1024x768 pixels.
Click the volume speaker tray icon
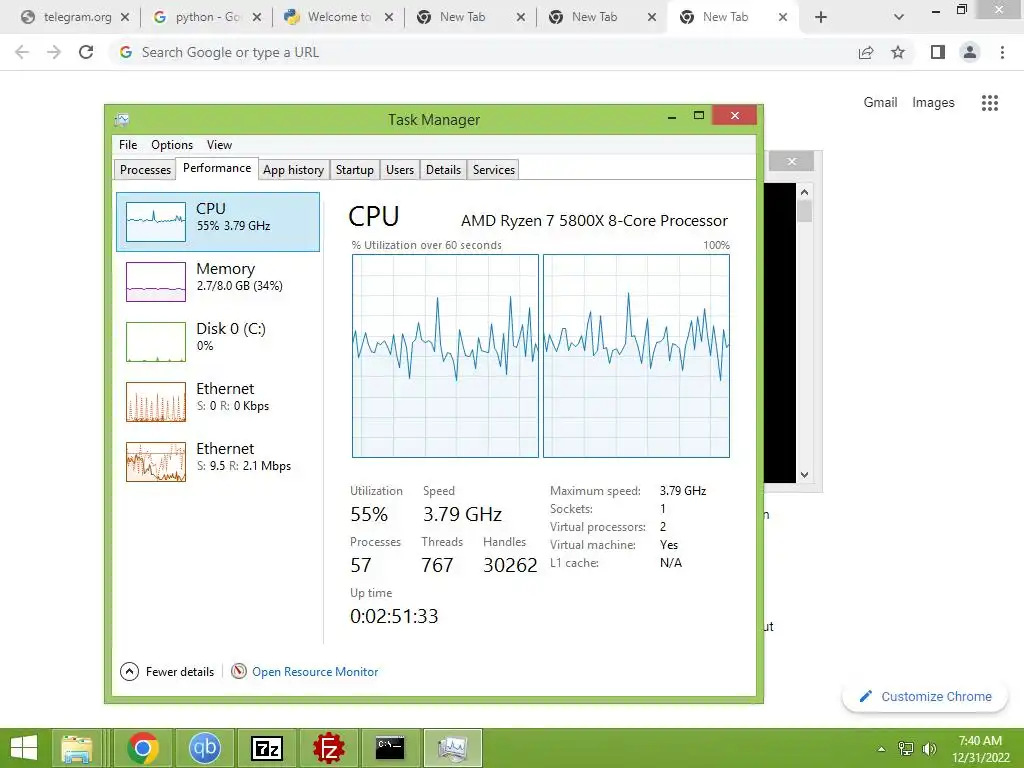929,748
